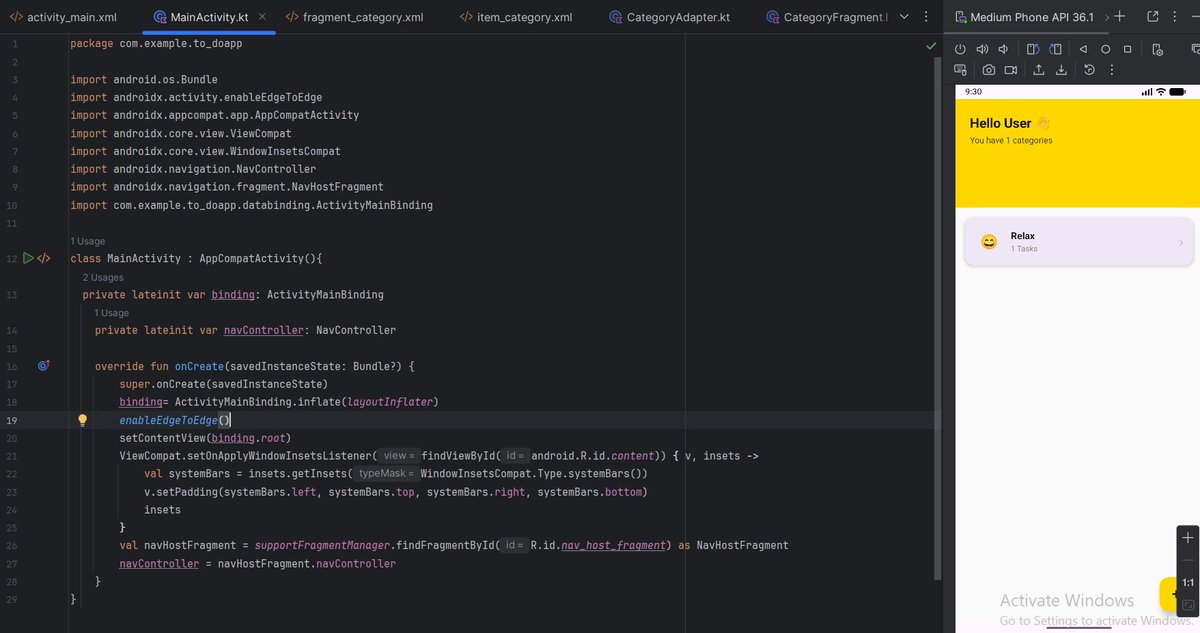Screen dimensions: 1200x633
Task: Click 'setContentView(binding.root)' on line 20
Action: click(x=203, y=438)
